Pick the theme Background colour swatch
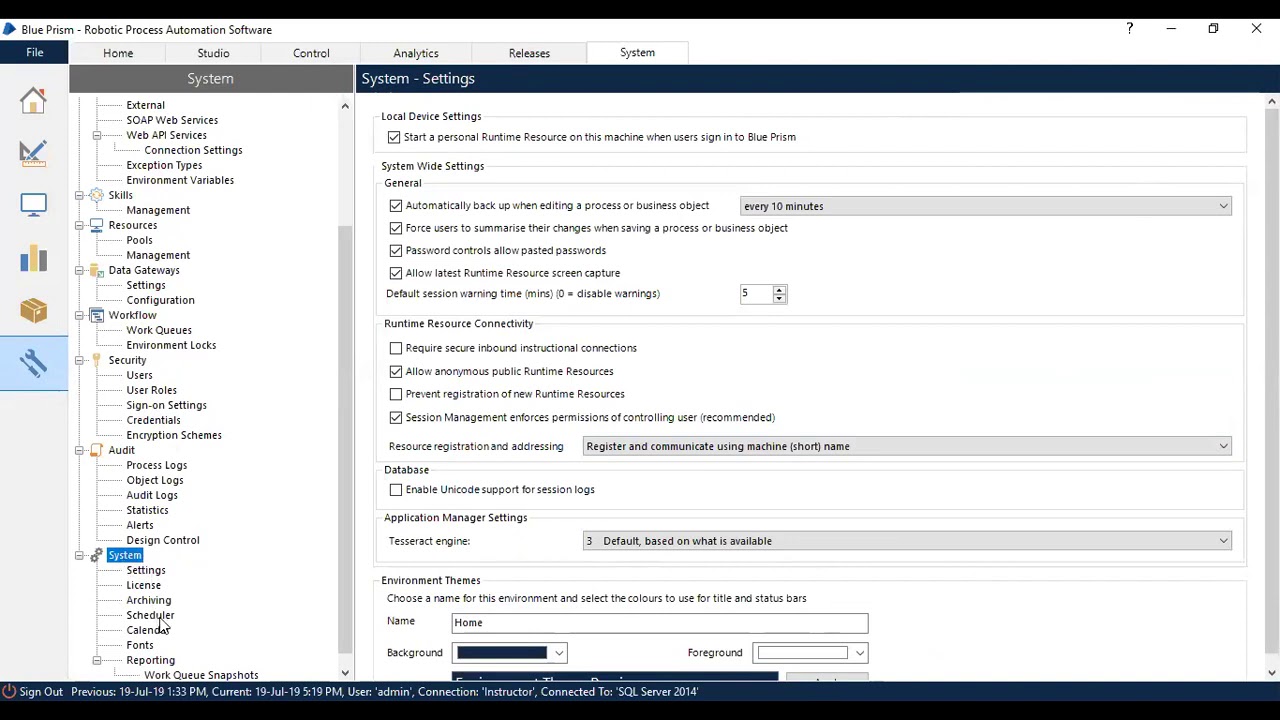This screenshot has width=1280, height=720. pos(510,653)
